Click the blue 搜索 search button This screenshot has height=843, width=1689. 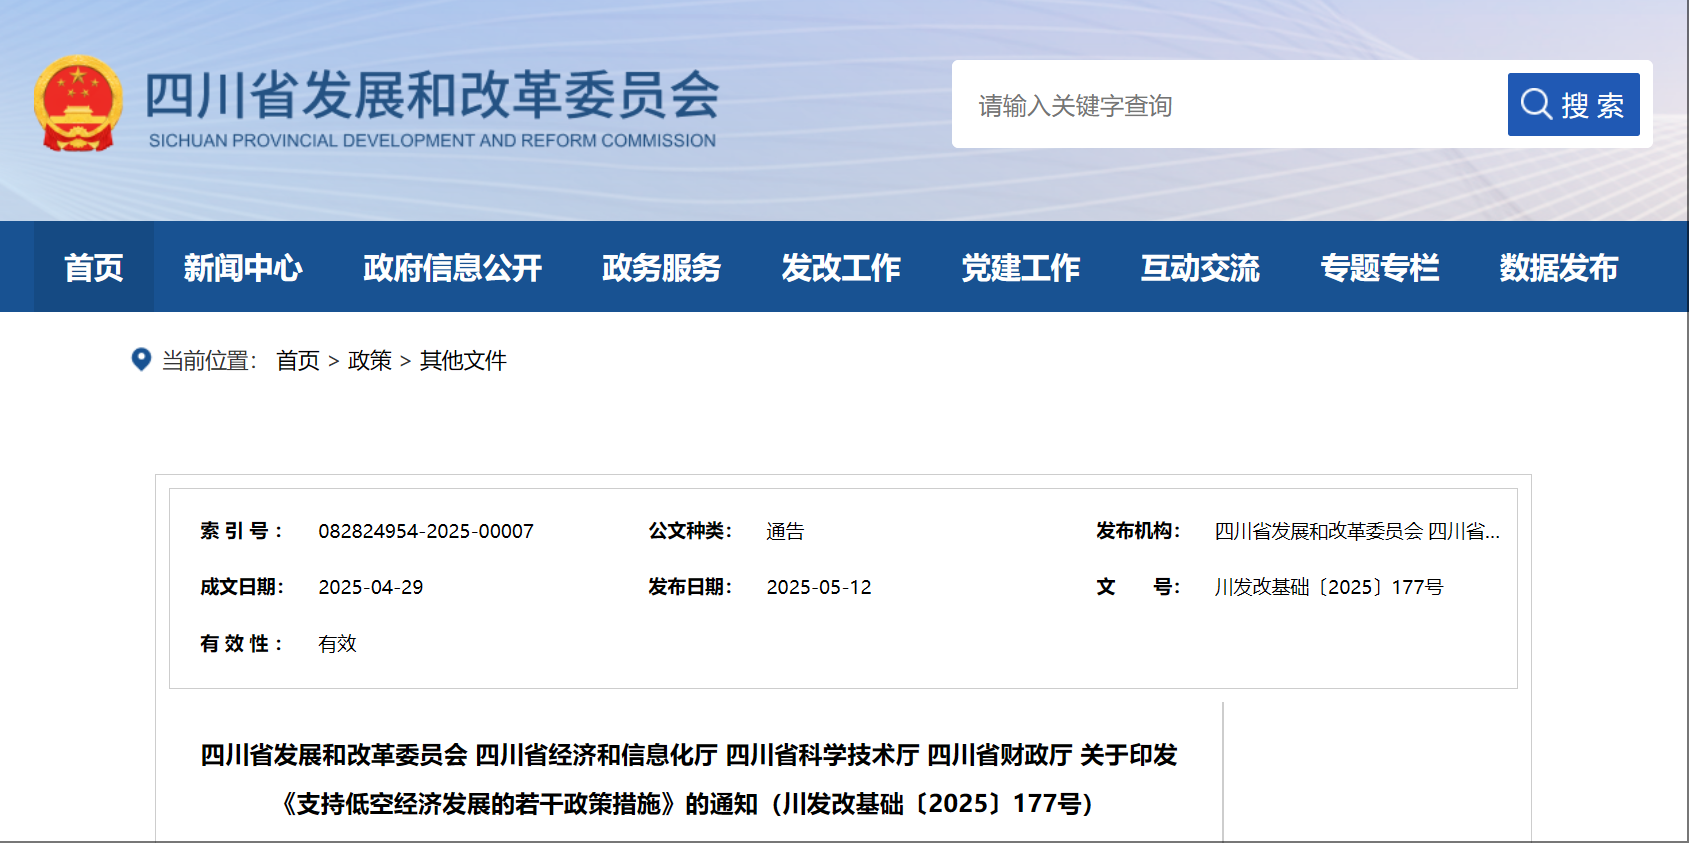coord(1572,105)
